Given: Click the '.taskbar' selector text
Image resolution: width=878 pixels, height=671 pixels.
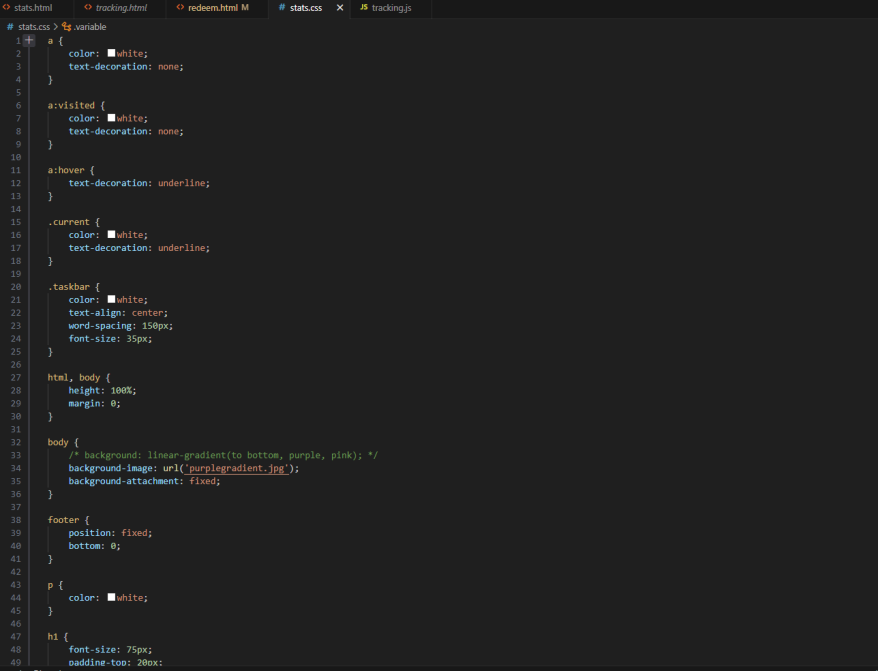Looking at the screenshot, I should click(x=68, y=287).
